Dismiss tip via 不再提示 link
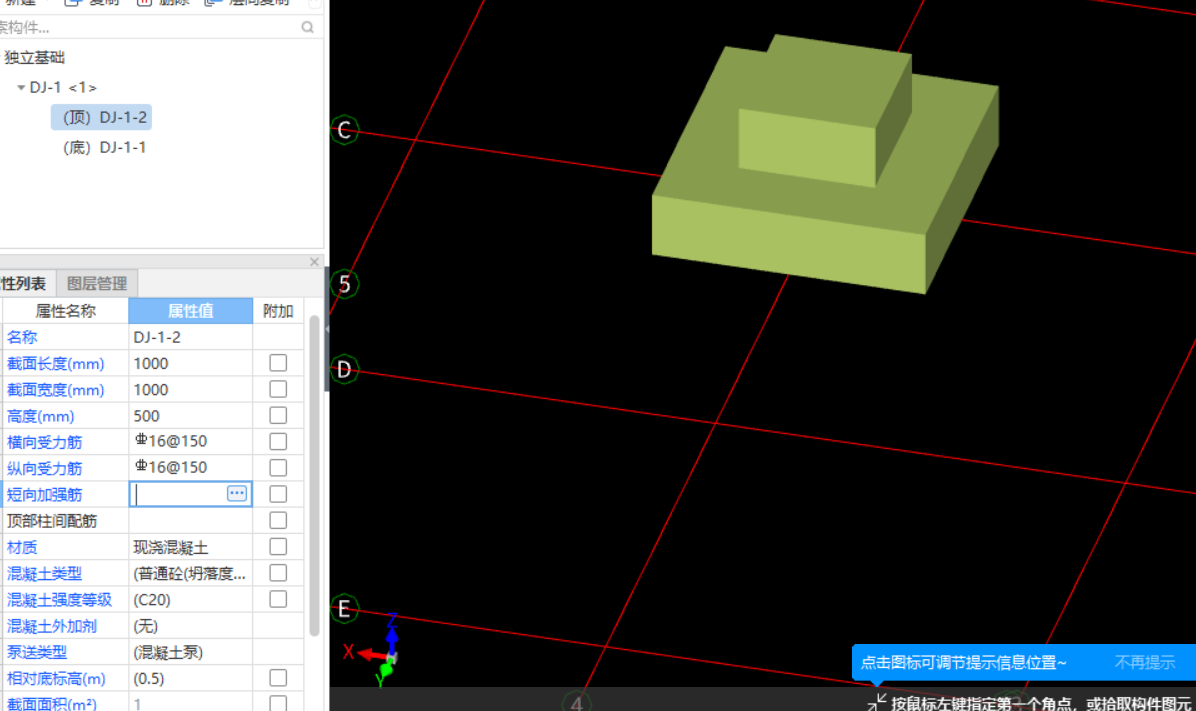The height and width of the screenshot is (711, 1196). coord(1144,662)
